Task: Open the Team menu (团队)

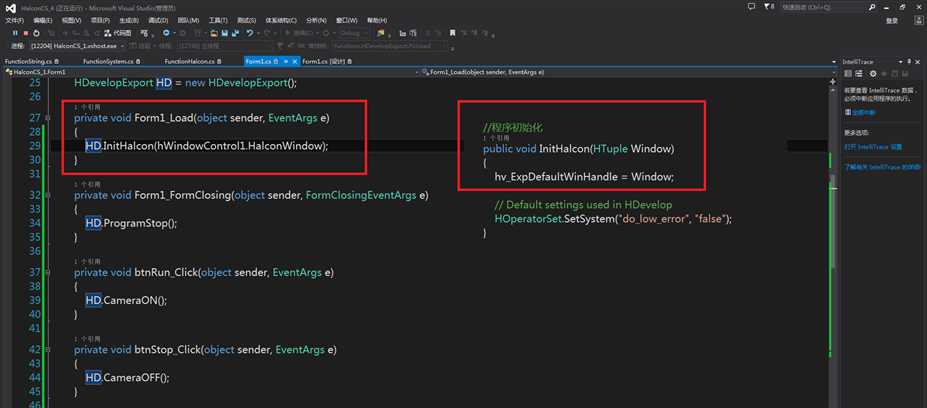Action: tap(188, 20)
